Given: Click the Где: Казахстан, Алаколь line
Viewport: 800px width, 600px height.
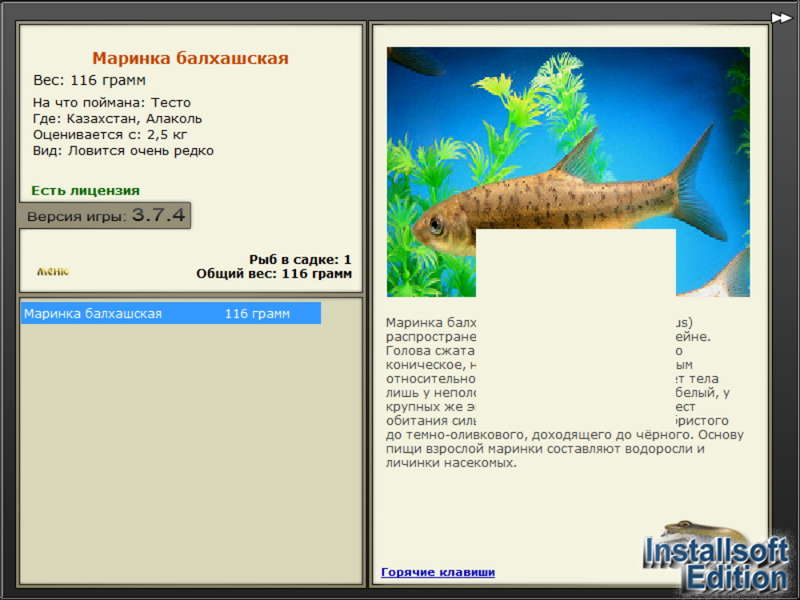Looking at the screenshot, I should click(x=117, y=119).
